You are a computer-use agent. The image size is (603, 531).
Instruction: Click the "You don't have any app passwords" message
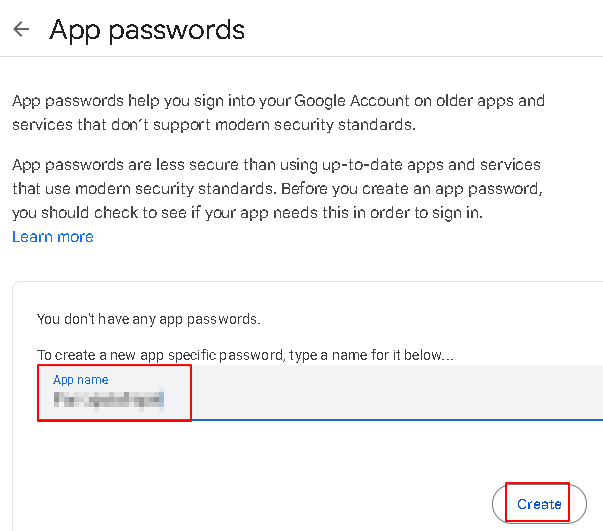[148, 320]
